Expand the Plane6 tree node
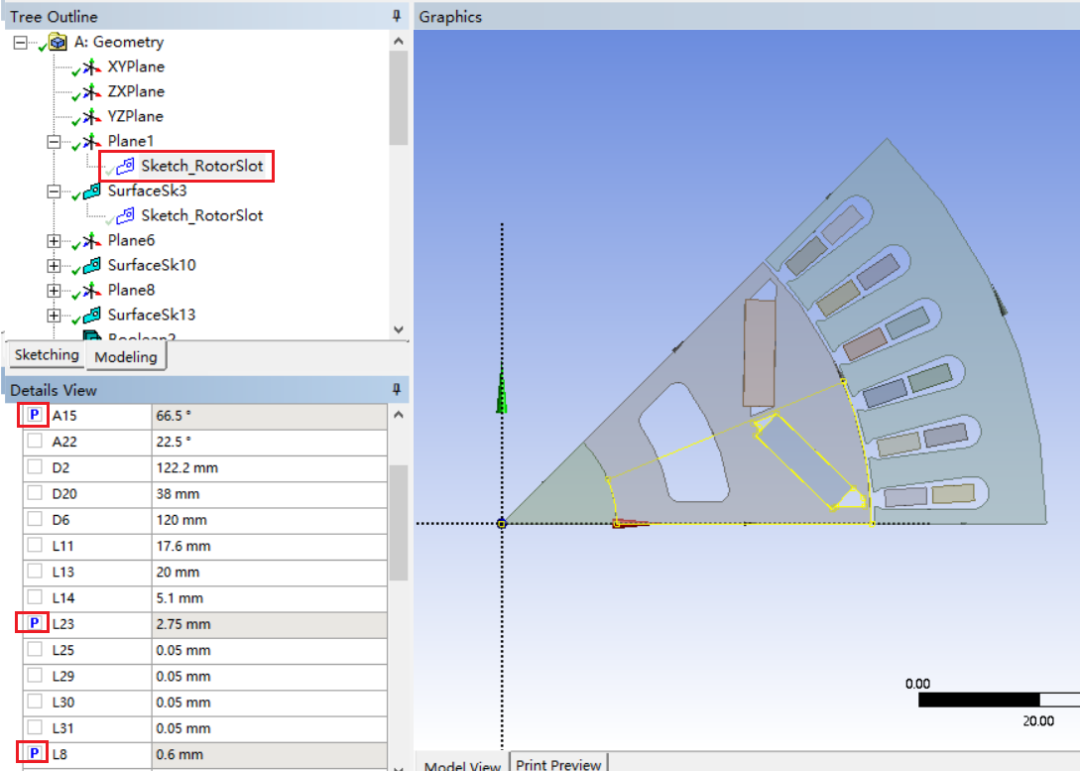 (54, 241)
